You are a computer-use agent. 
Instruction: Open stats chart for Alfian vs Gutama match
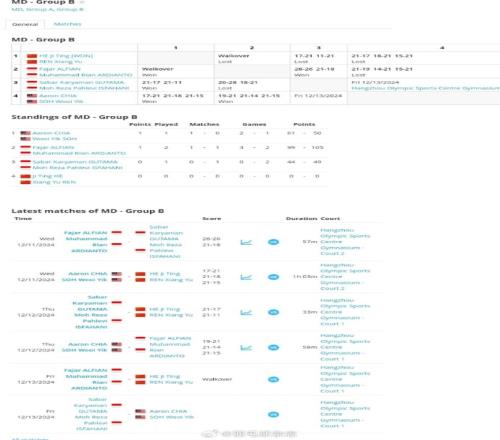click(246, 242)
